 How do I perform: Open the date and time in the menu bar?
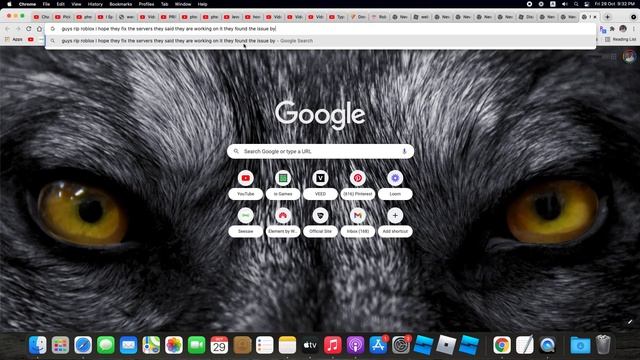(614, 4)
